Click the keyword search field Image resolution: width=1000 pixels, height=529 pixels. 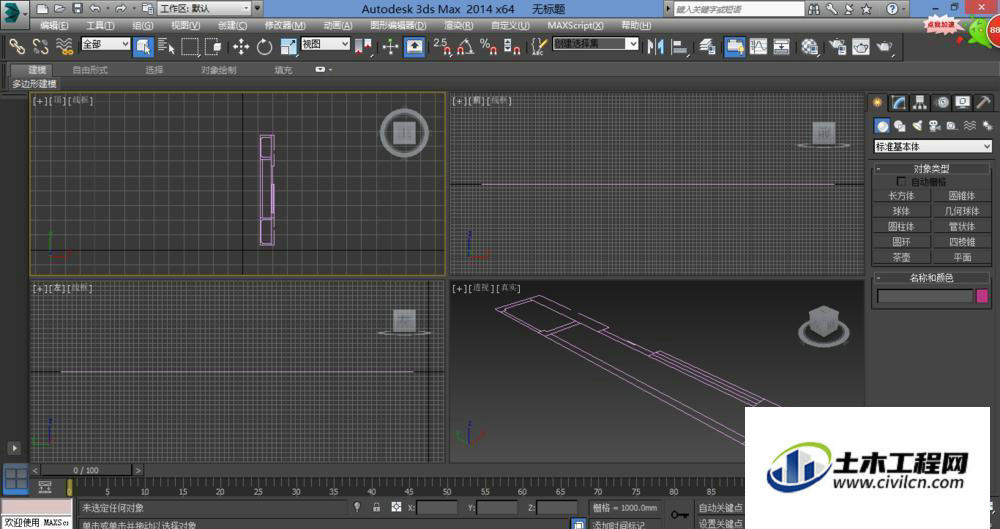(739, 10)
